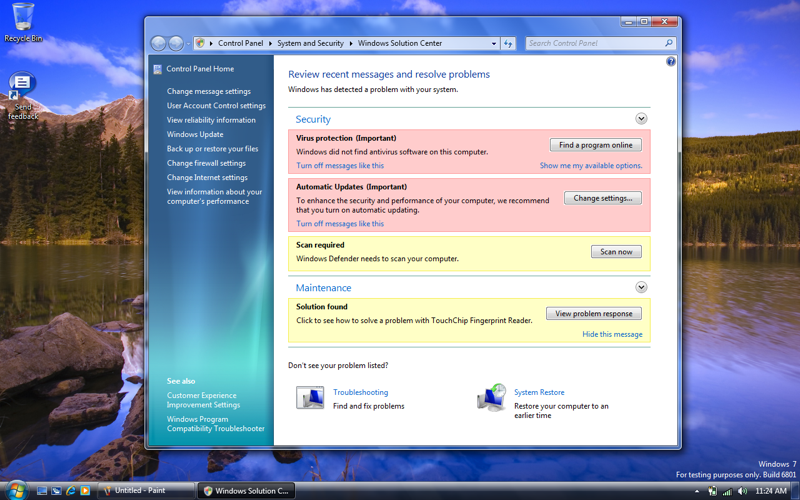
Task: Open Windows Update sidebar link
Action: (x=195, y=134)
